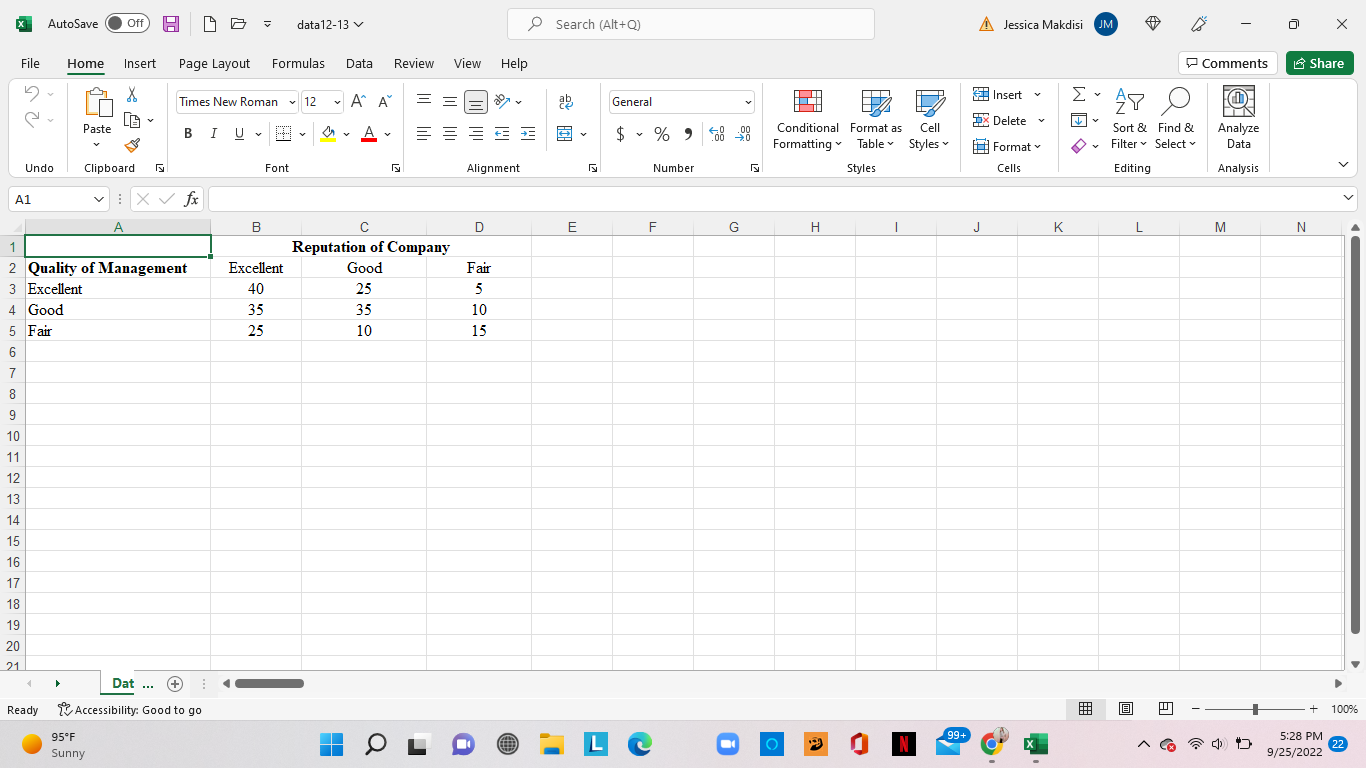Viewport: 1366px width, 768px height.
Task: Click Increase Decimal icon
Action: (716, 134)
